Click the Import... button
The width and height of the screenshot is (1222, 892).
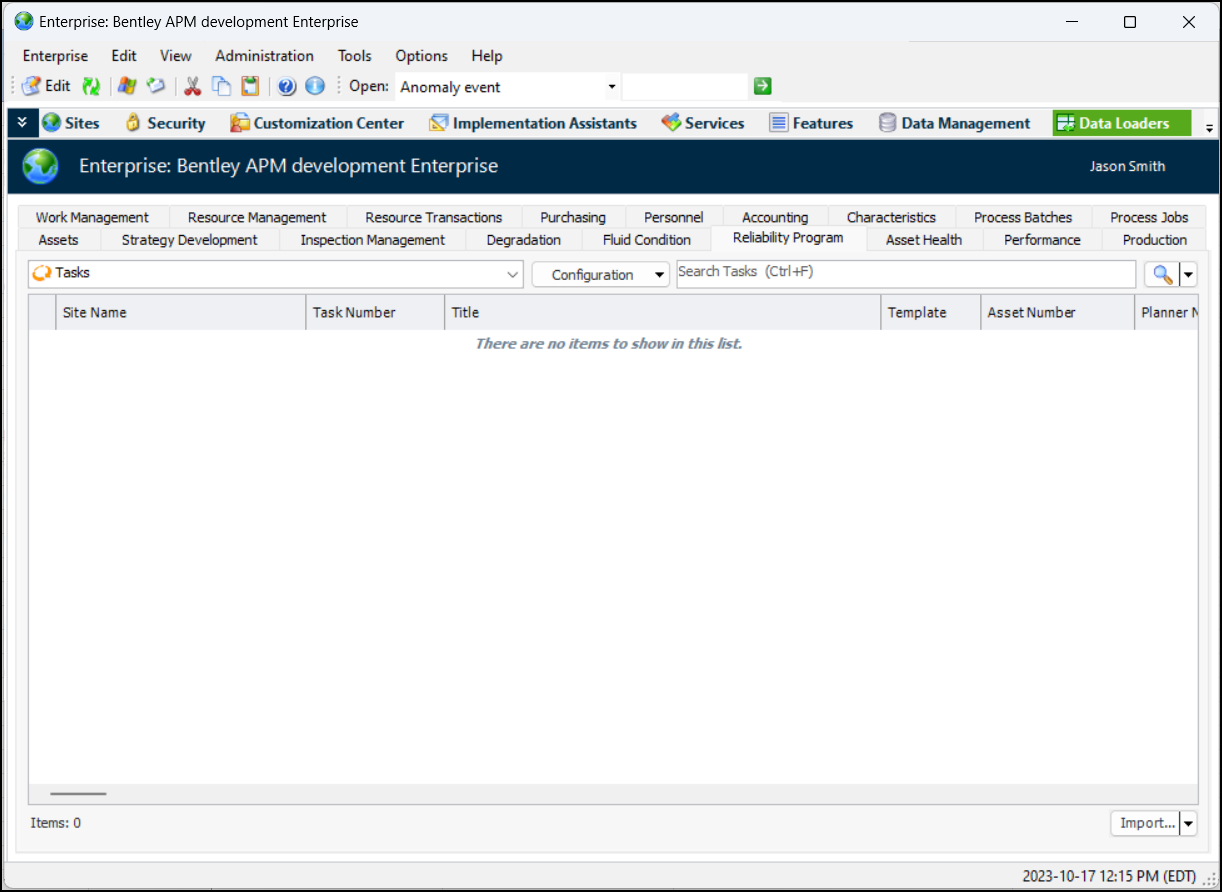pyautogui.click(x=1146, y=823)
